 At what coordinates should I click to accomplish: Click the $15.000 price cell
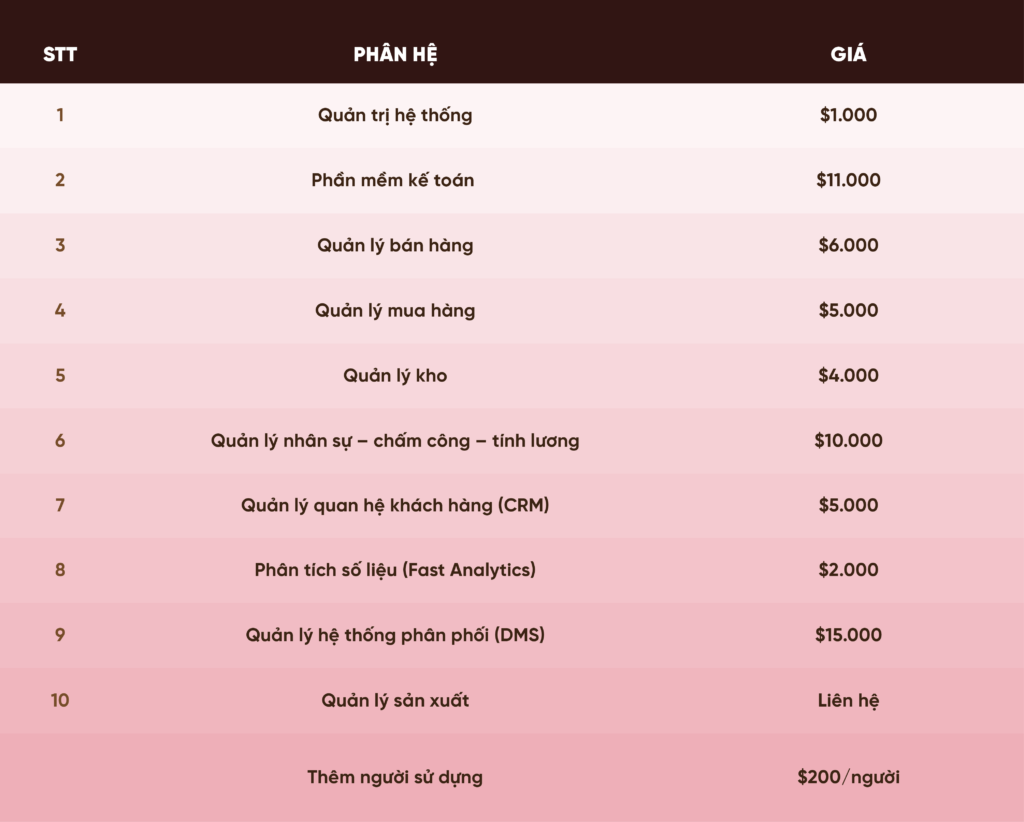pyautogui.click(x=848, y=635)
